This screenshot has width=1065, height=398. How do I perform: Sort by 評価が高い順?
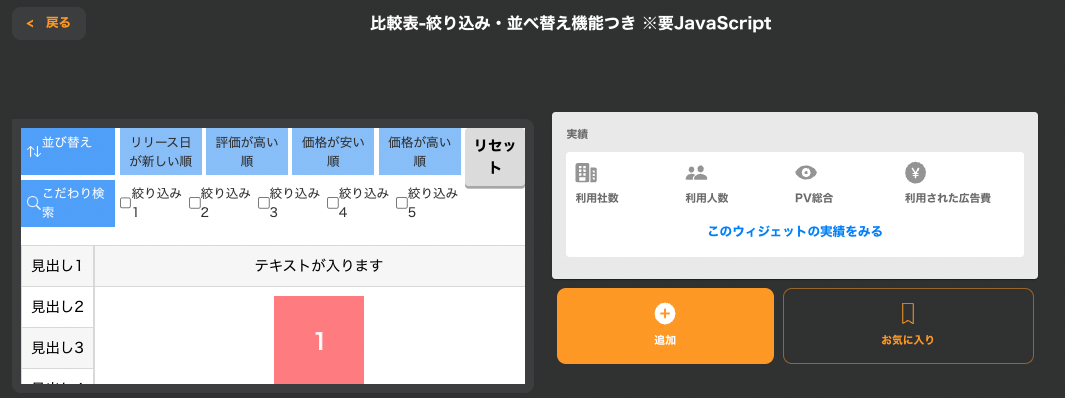[247, 151]
